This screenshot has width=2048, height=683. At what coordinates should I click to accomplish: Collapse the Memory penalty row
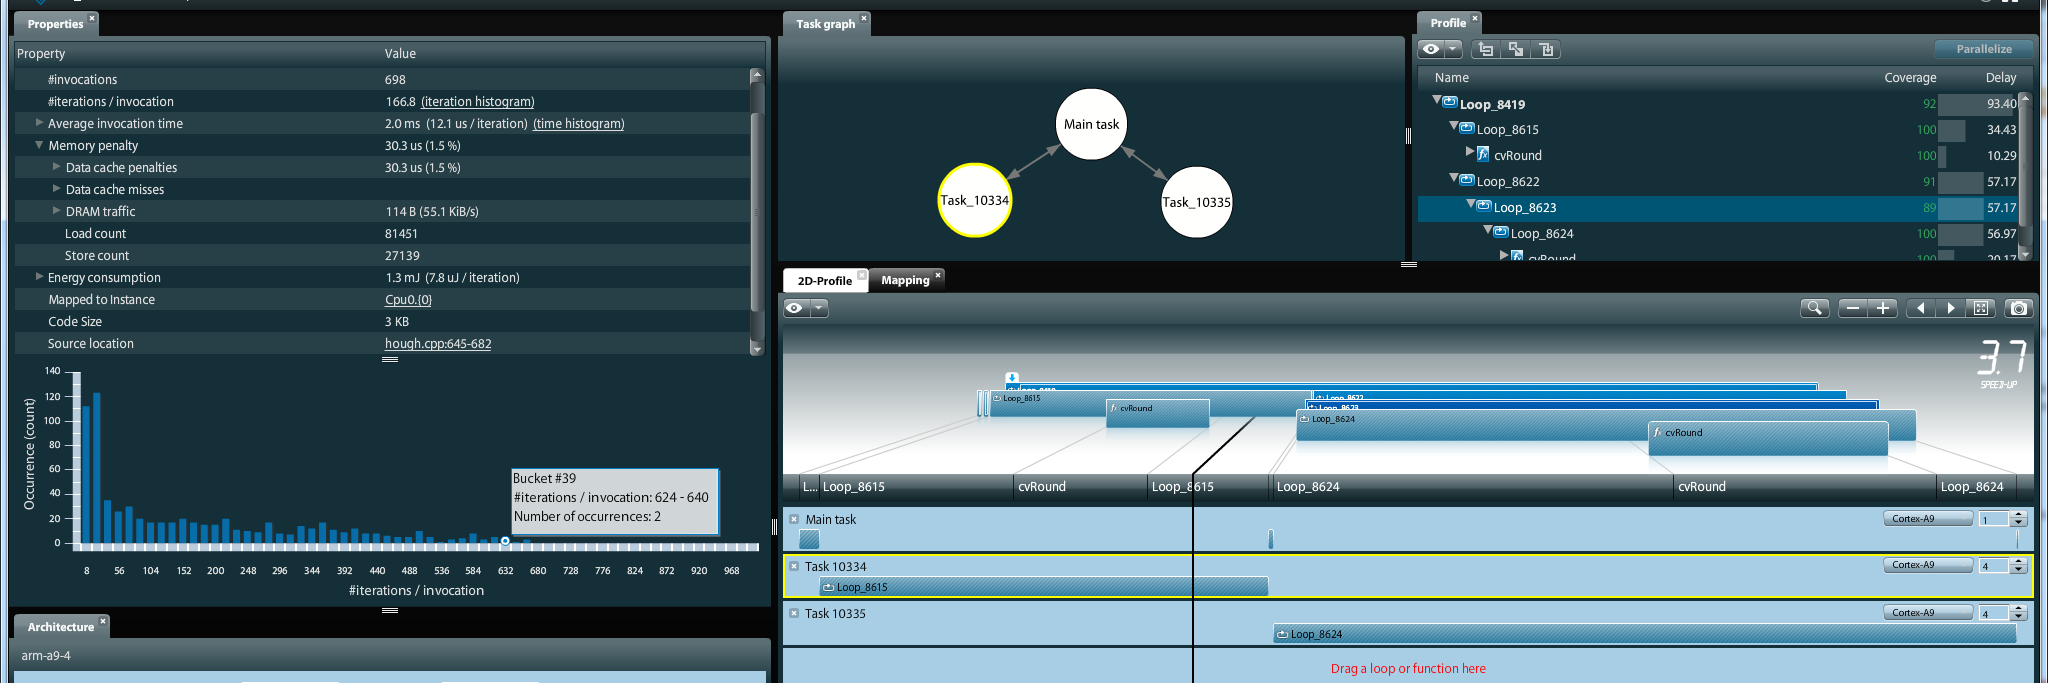click(39, 145)
